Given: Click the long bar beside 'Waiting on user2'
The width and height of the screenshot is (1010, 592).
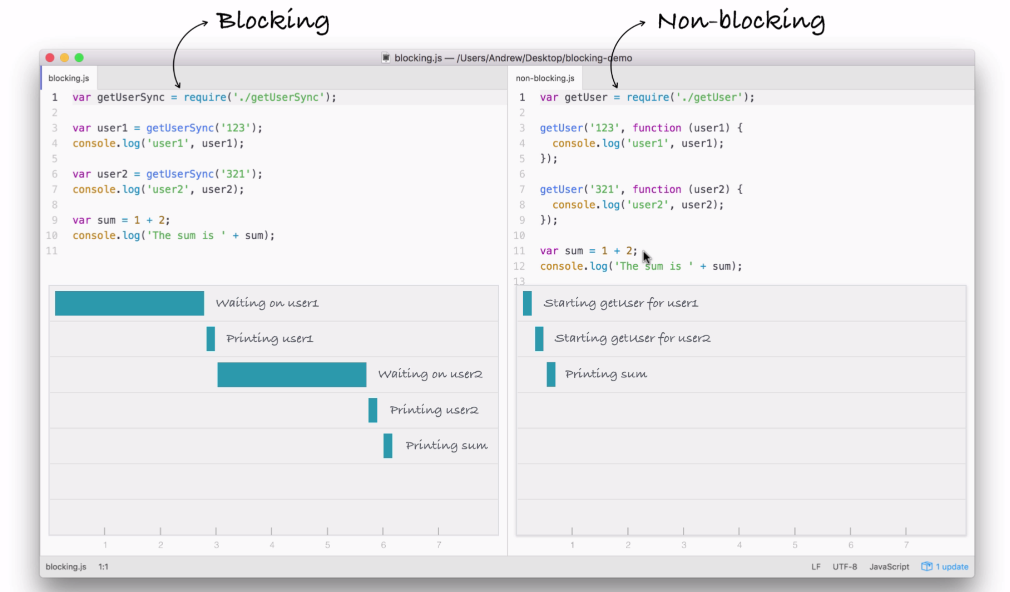Looking at the screenshot, I should [x=292, y=375].
